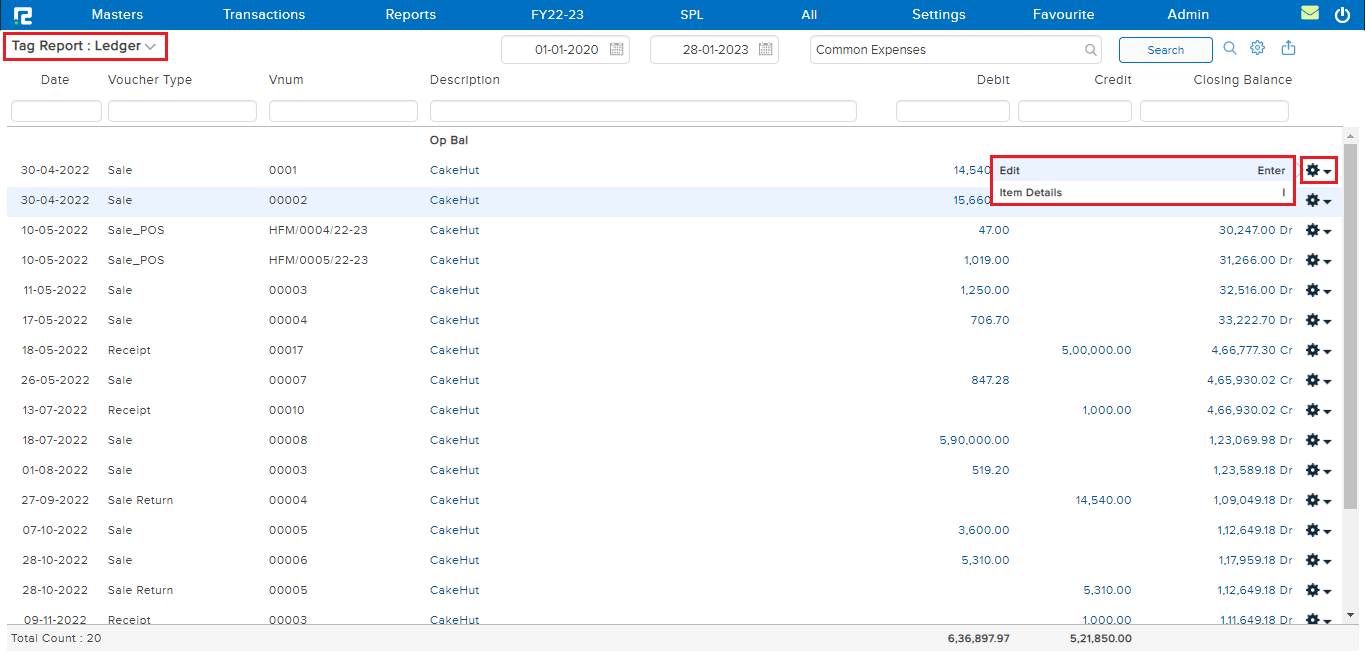
Task: Click search icon inside Common Expenses field
Action: 1090,50
